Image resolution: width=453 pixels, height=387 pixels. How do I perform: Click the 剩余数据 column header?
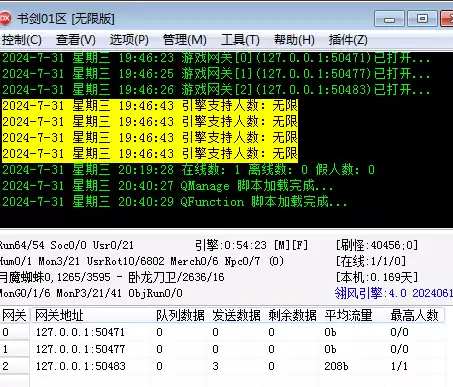click(292, 315)
